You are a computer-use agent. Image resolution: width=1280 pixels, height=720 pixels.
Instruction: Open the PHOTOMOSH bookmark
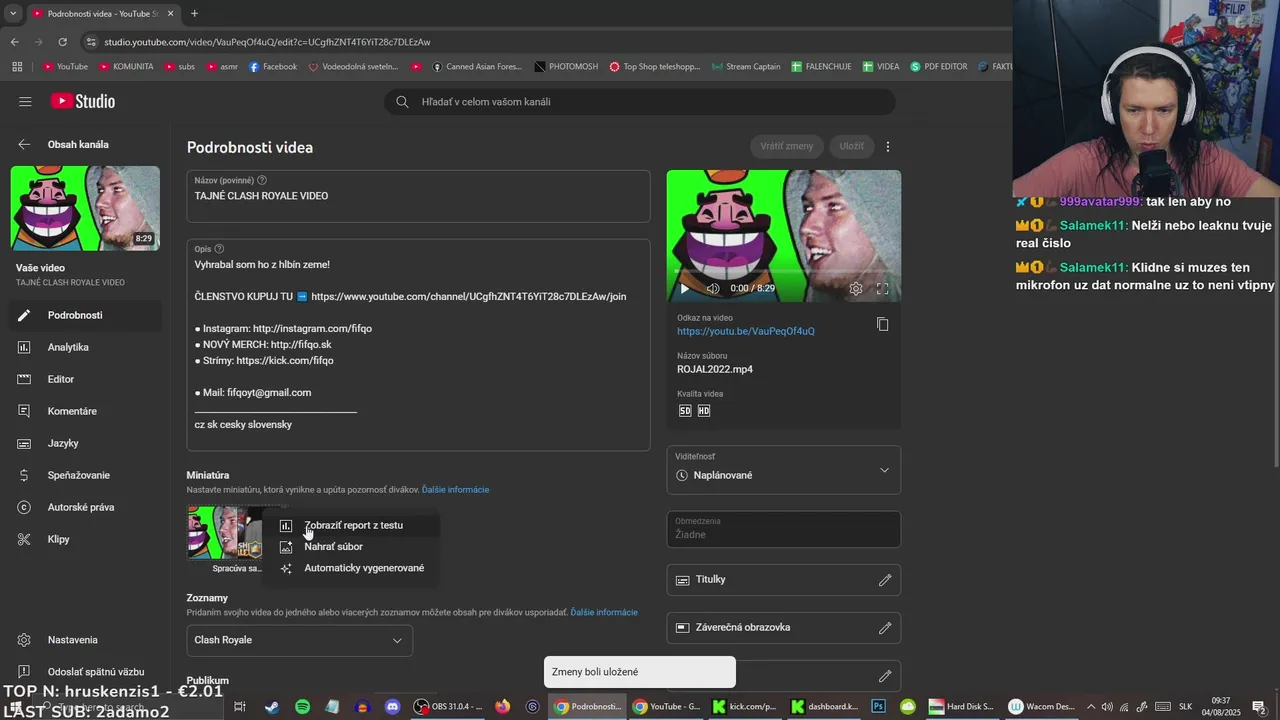(566, 67)
